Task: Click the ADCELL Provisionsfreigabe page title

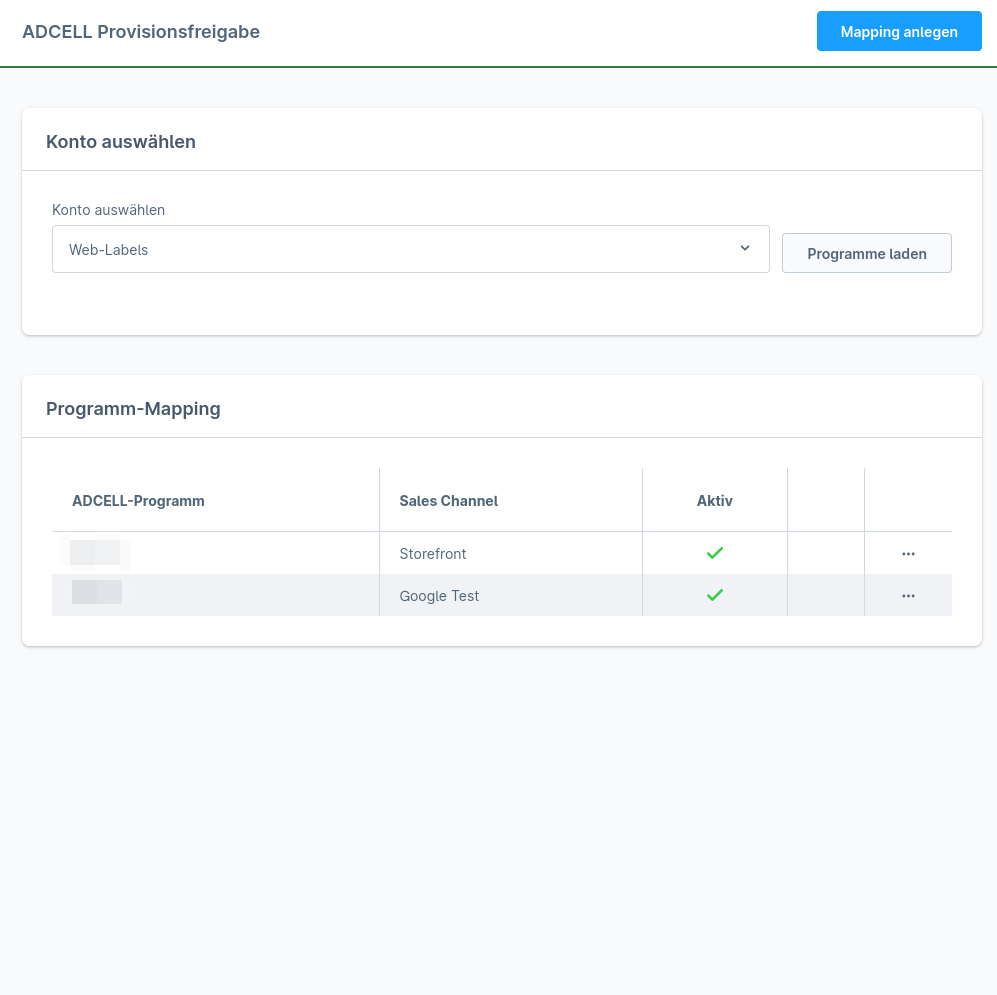Action: click(141, 32)
